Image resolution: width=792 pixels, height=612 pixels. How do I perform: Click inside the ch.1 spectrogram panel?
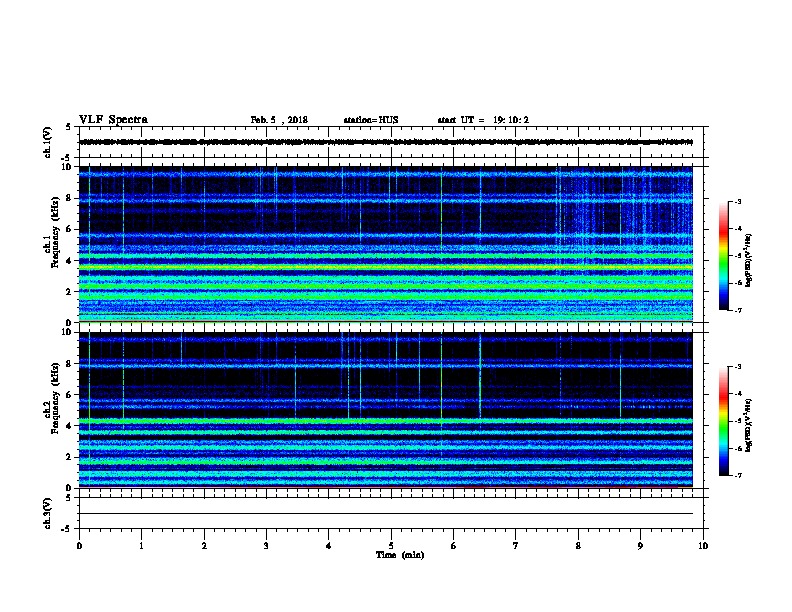click(386, 244)
